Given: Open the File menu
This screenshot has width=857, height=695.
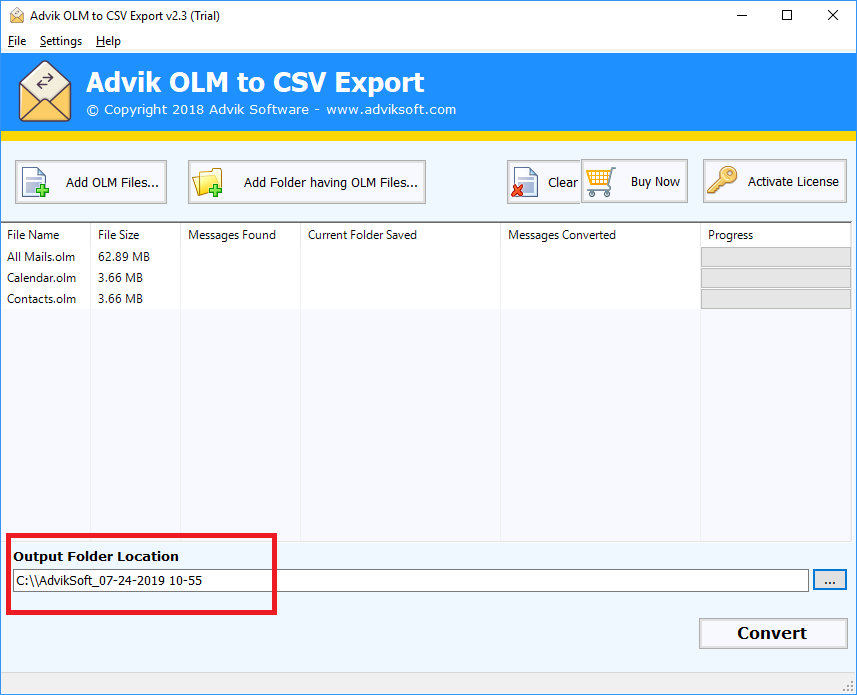Looking at the screenshot, I should pos(17,41).
